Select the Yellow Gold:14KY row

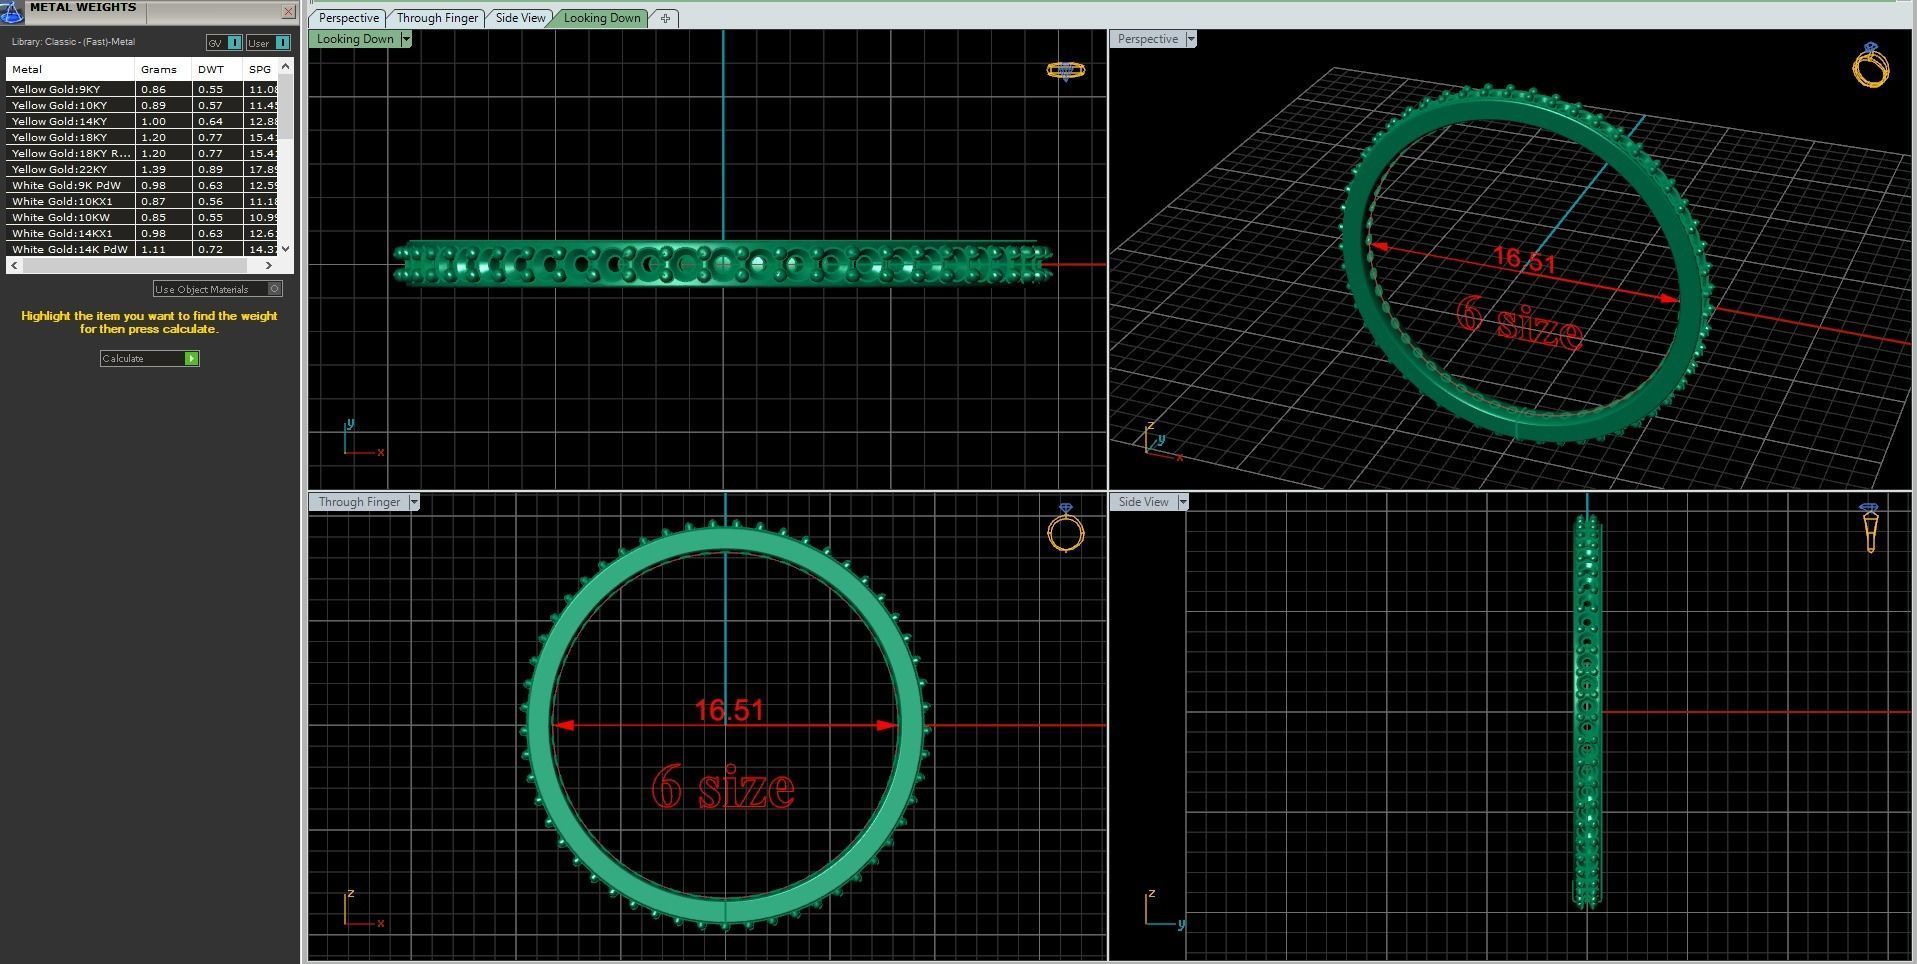click(x=142, y=121)
